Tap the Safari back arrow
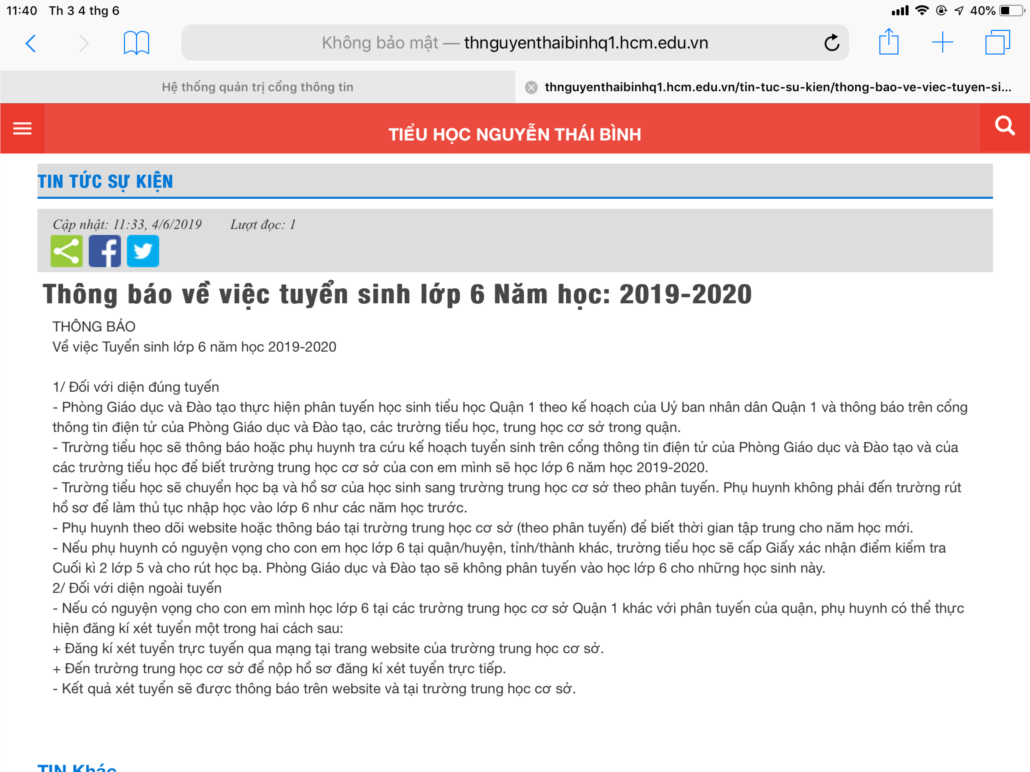The image size is (1030, 772). [30, 43]
